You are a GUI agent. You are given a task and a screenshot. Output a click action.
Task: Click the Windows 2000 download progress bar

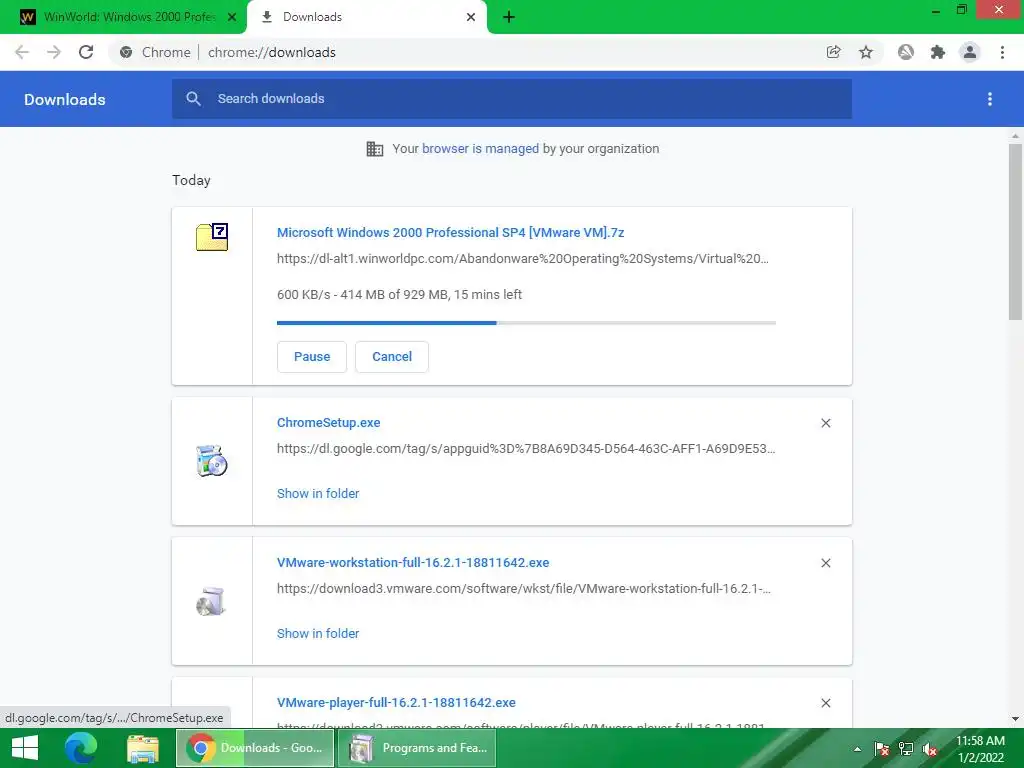[x=526, y=323]
